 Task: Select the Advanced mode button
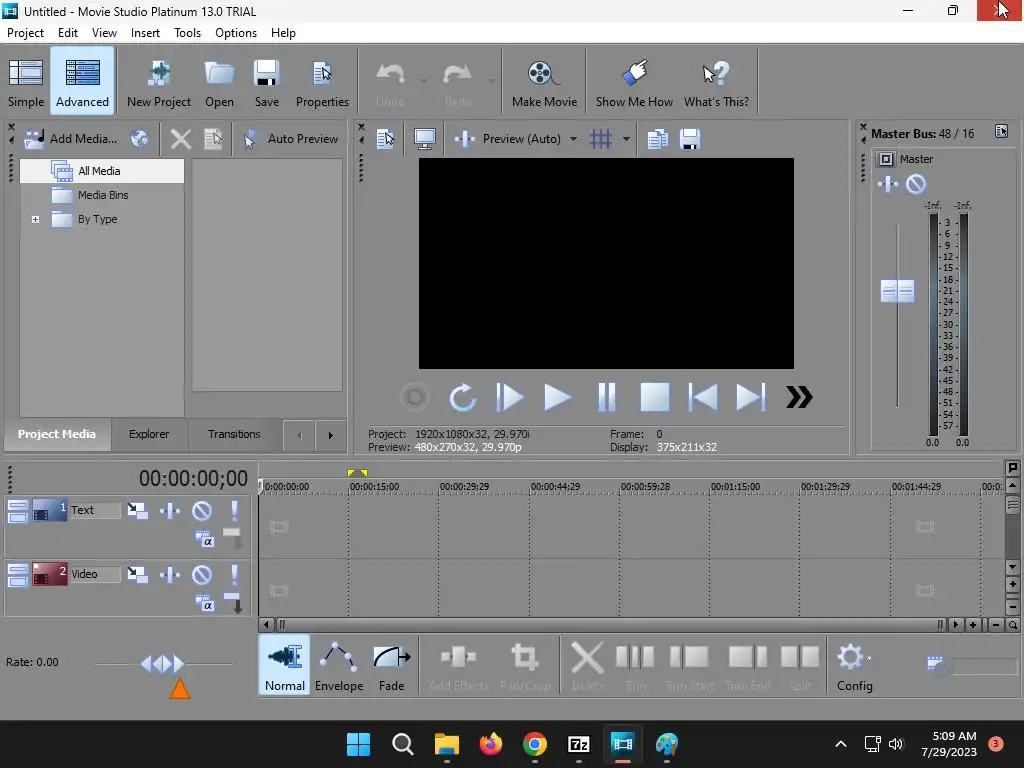(82, 82)
